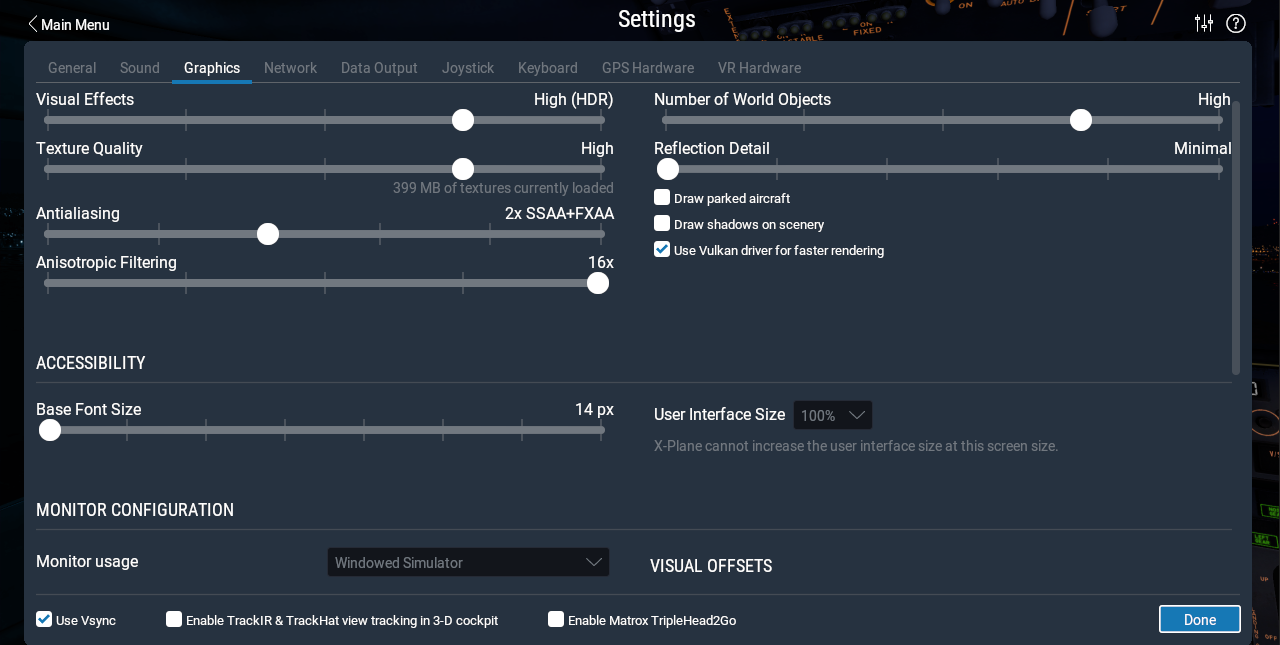The height and width of the screenshot is (645, 1280).
Task: Click the Antialiasing slider handle
Action: pos(268,234)
